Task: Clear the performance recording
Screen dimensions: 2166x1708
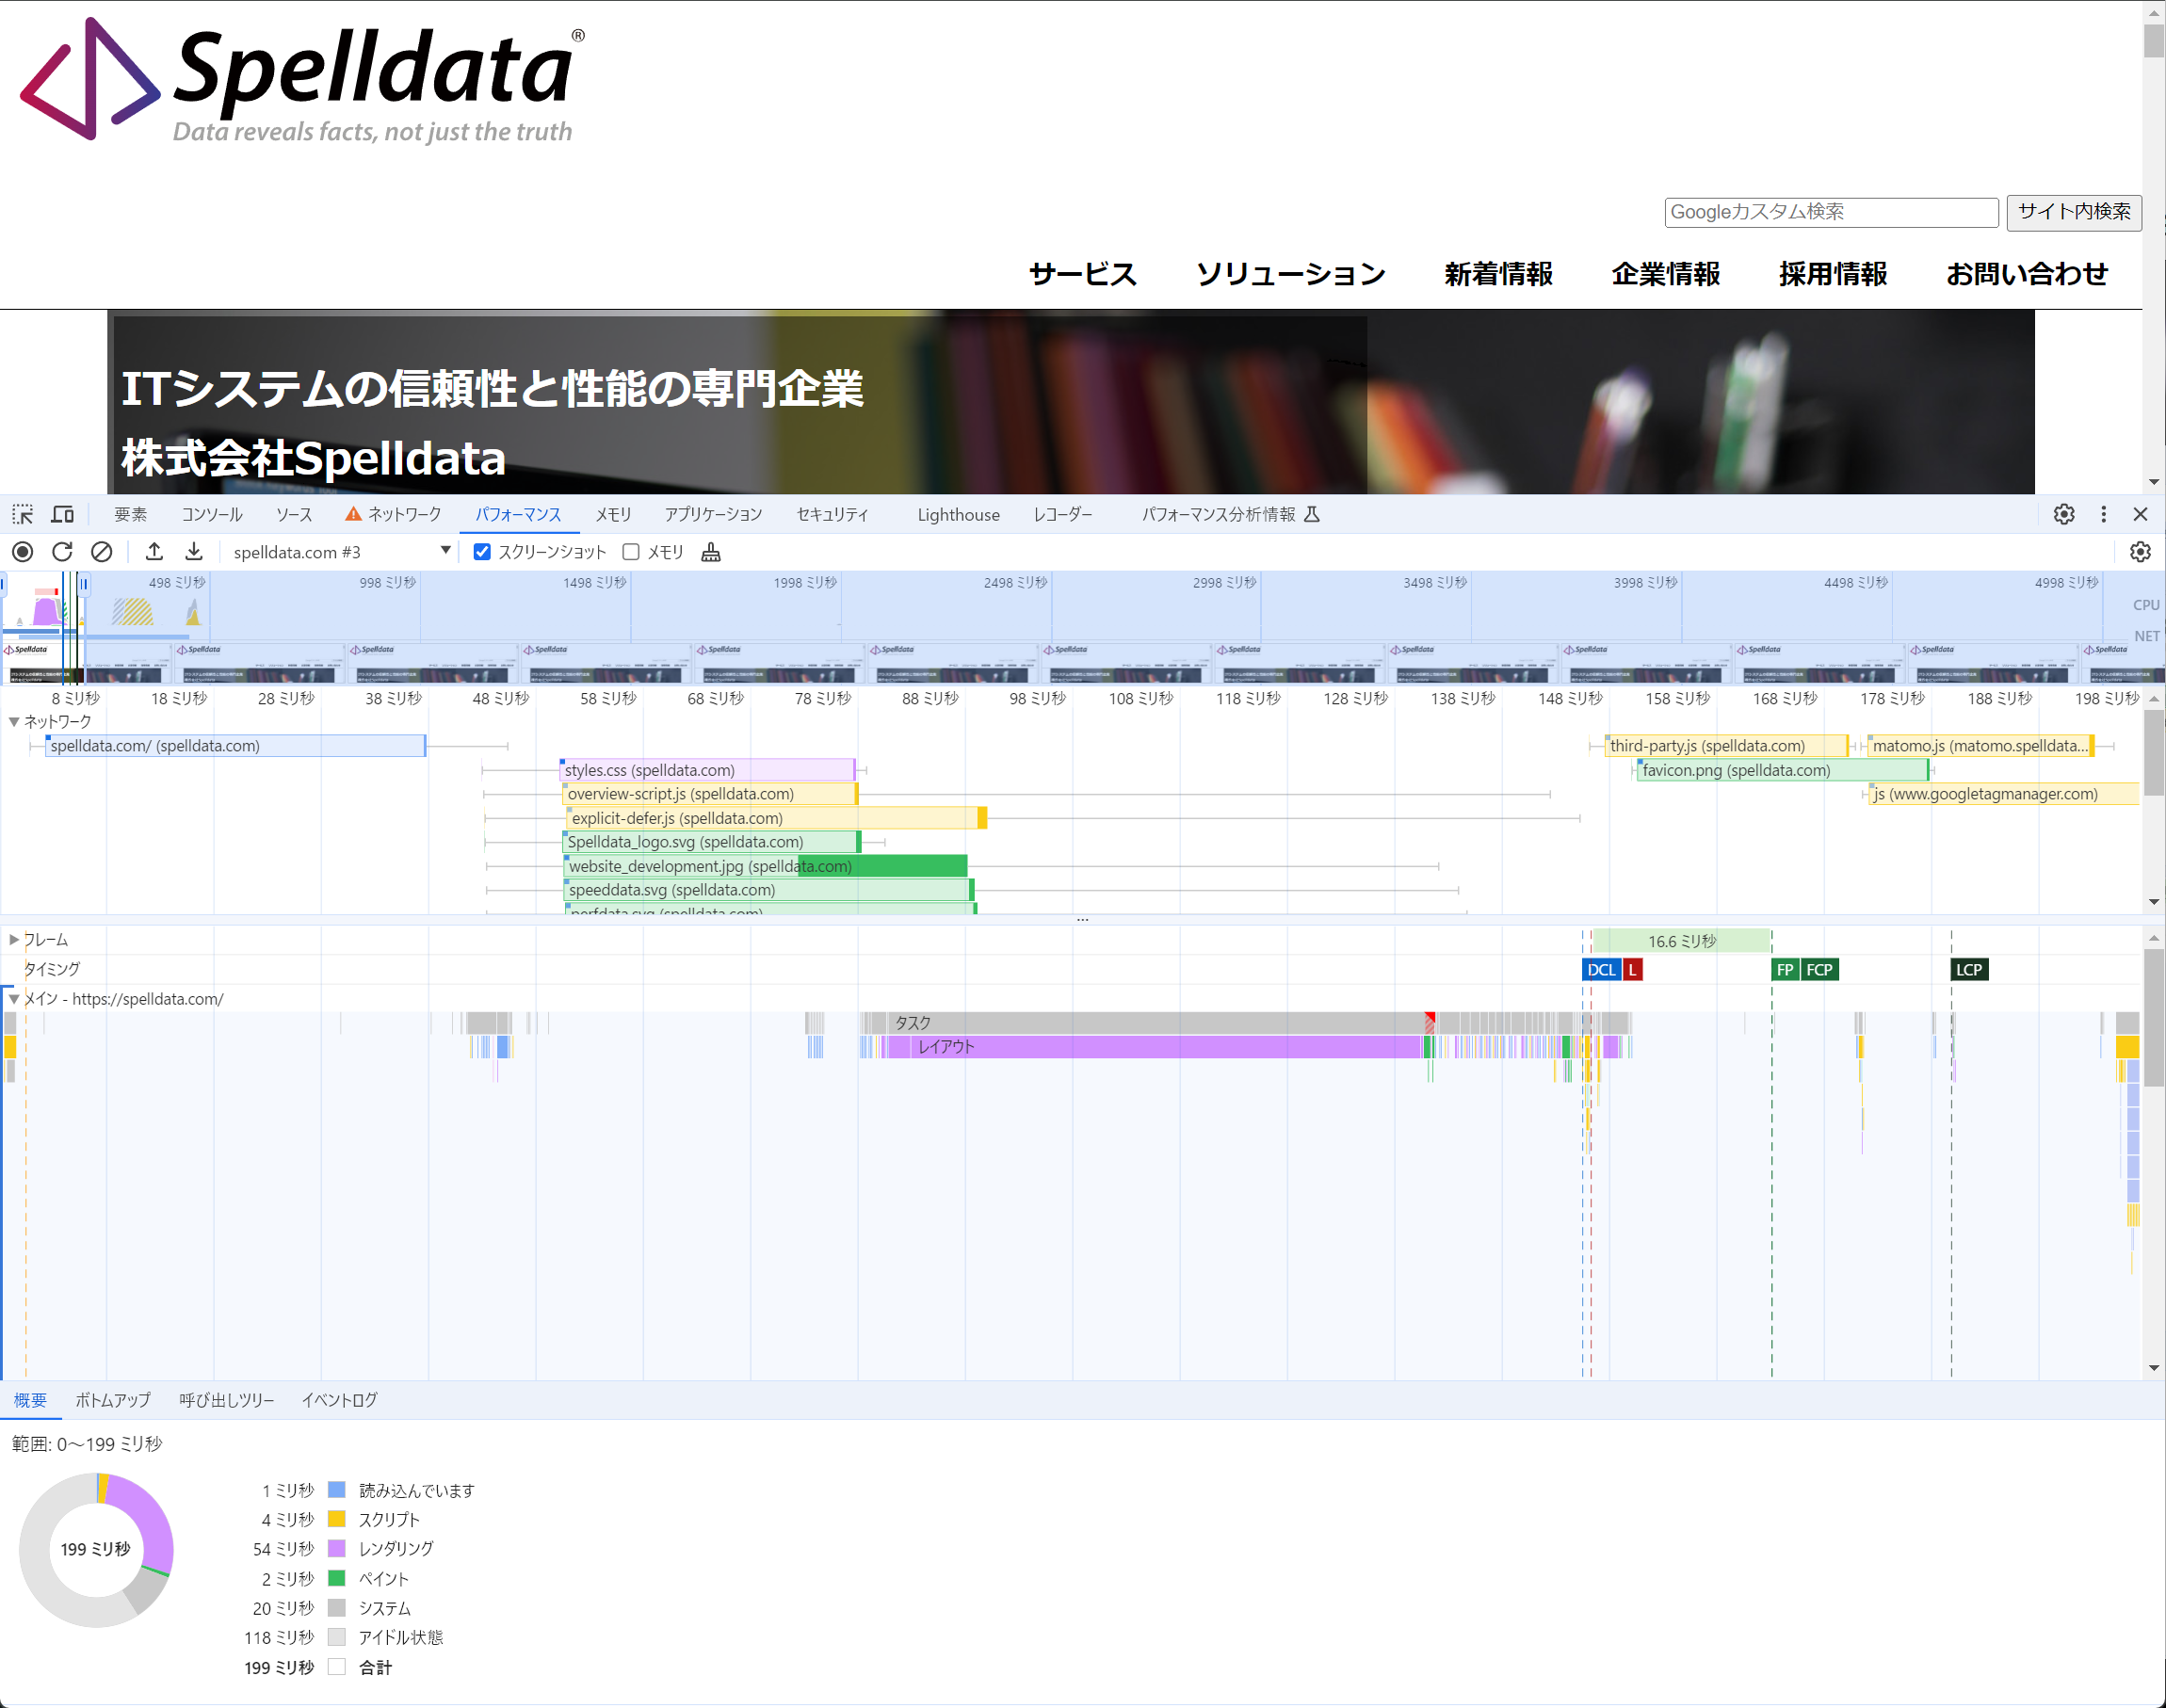Action: coord(101,552)
